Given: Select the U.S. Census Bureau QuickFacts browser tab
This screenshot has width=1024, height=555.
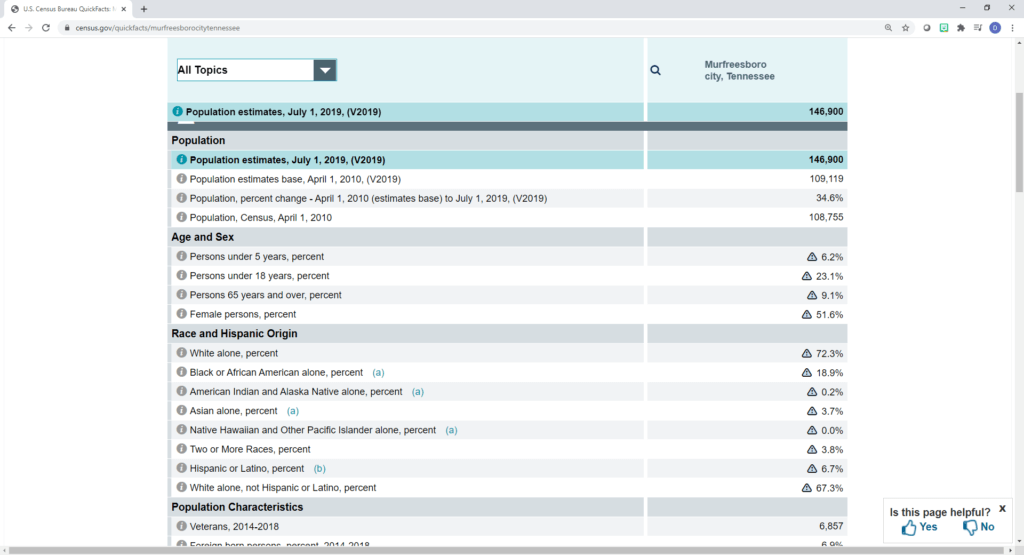Looking at the screenshot, I should click(68, 9).
